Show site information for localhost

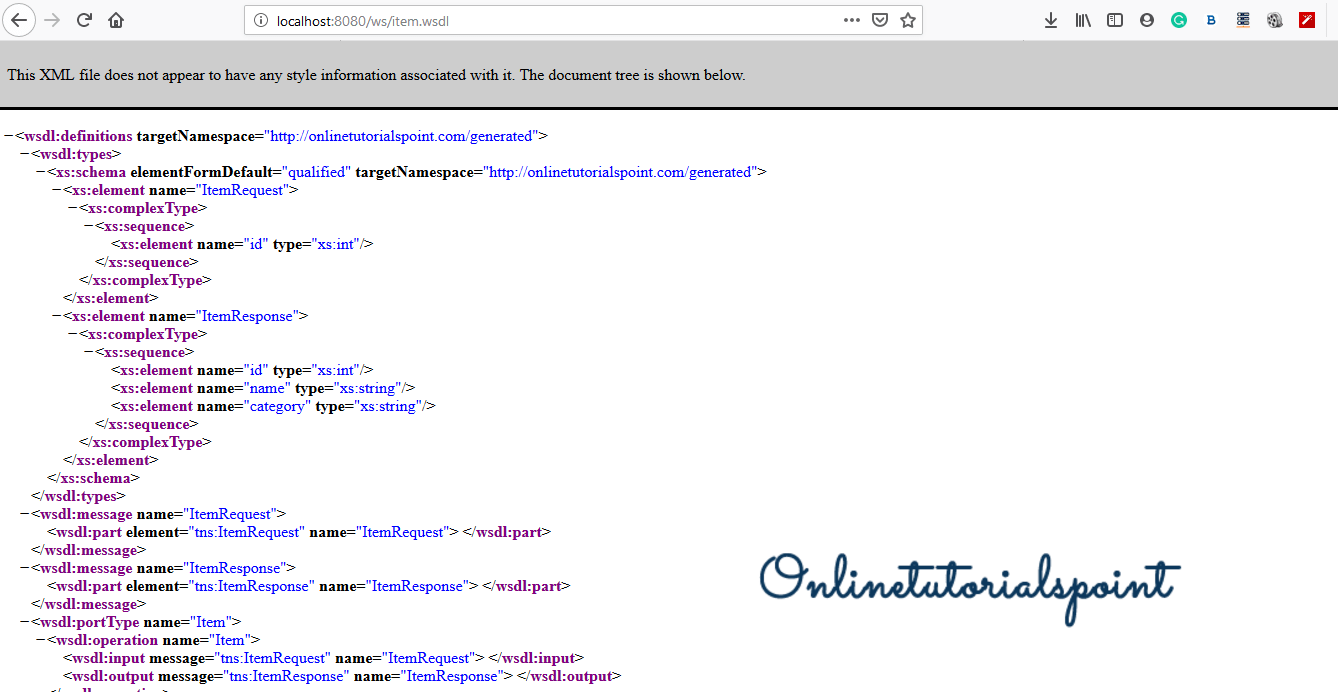pos(261,20)
